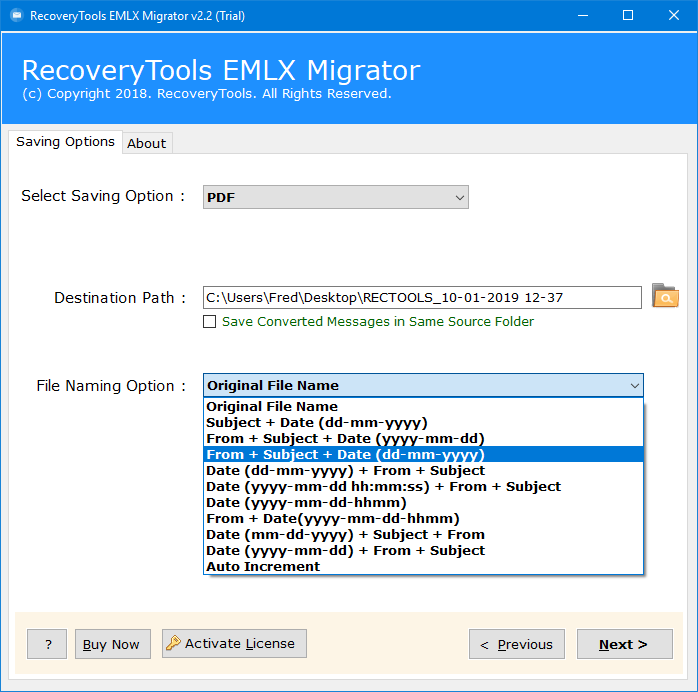Minimize the EMLX Migrator window
Image resolution: width=698 pixels, height=692 pixels.
[583, 16]
